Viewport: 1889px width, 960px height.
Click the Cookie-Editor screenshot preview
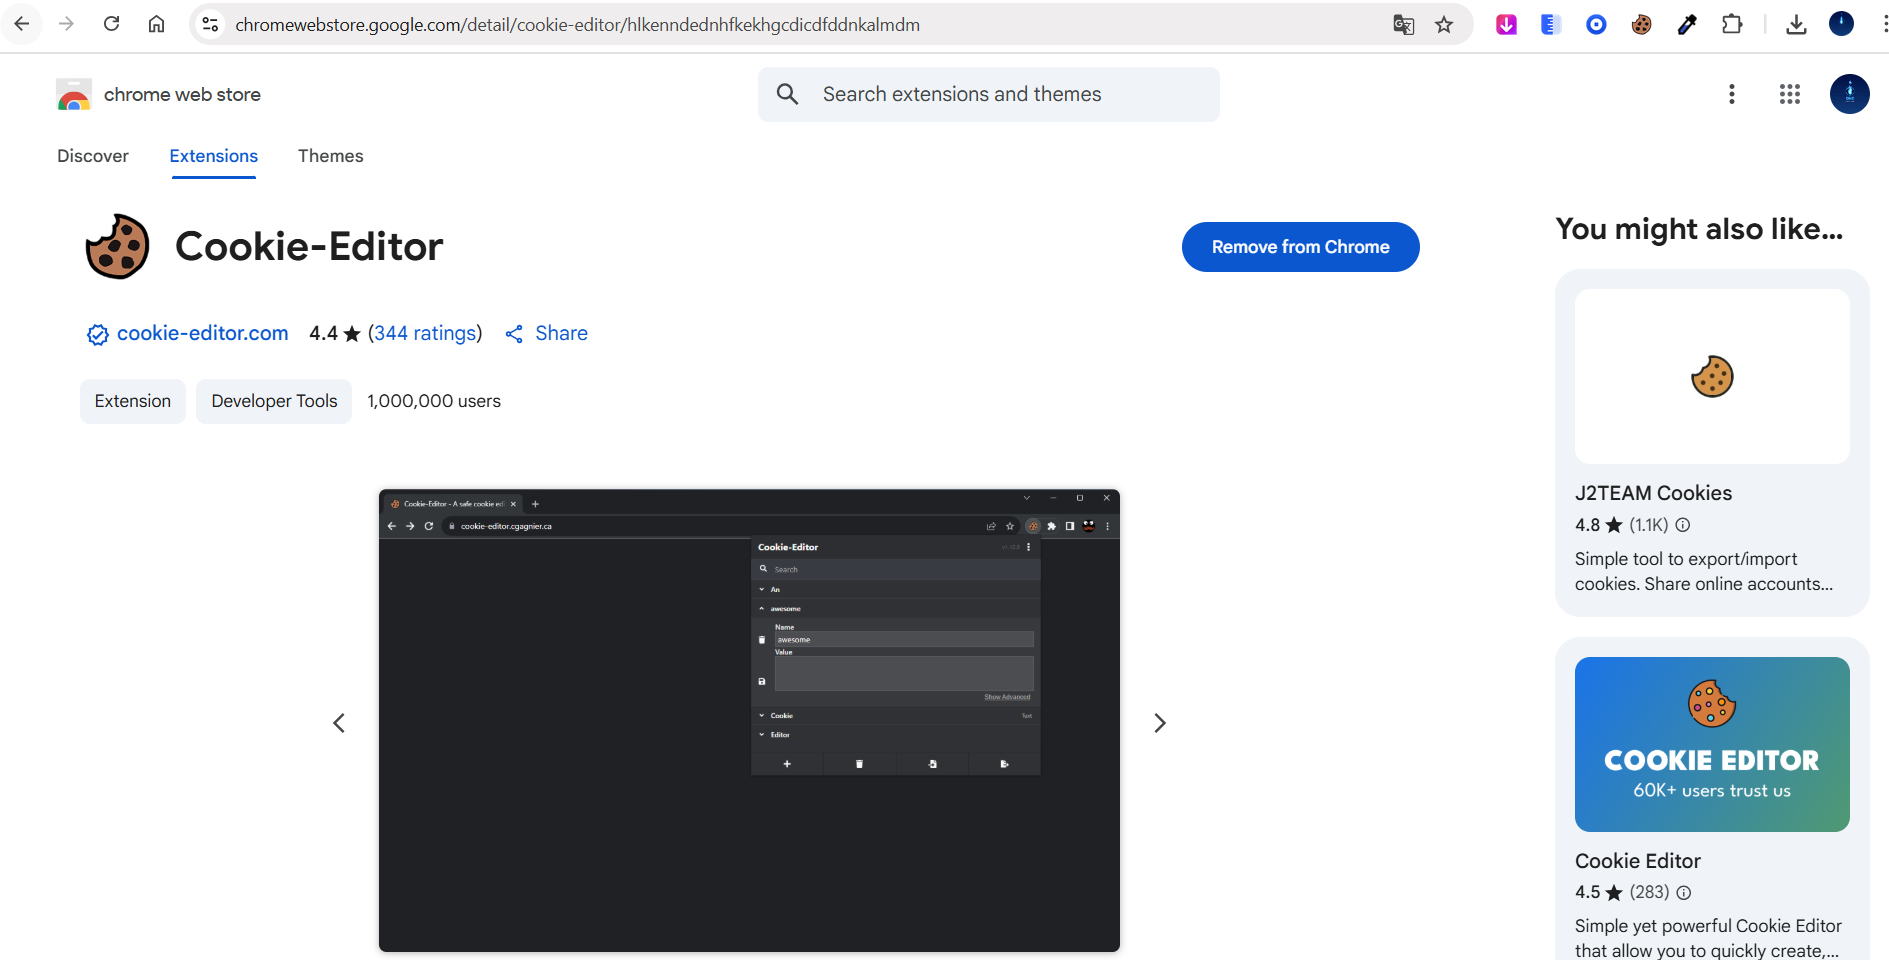pyautogui.click(x=749, y=720)
